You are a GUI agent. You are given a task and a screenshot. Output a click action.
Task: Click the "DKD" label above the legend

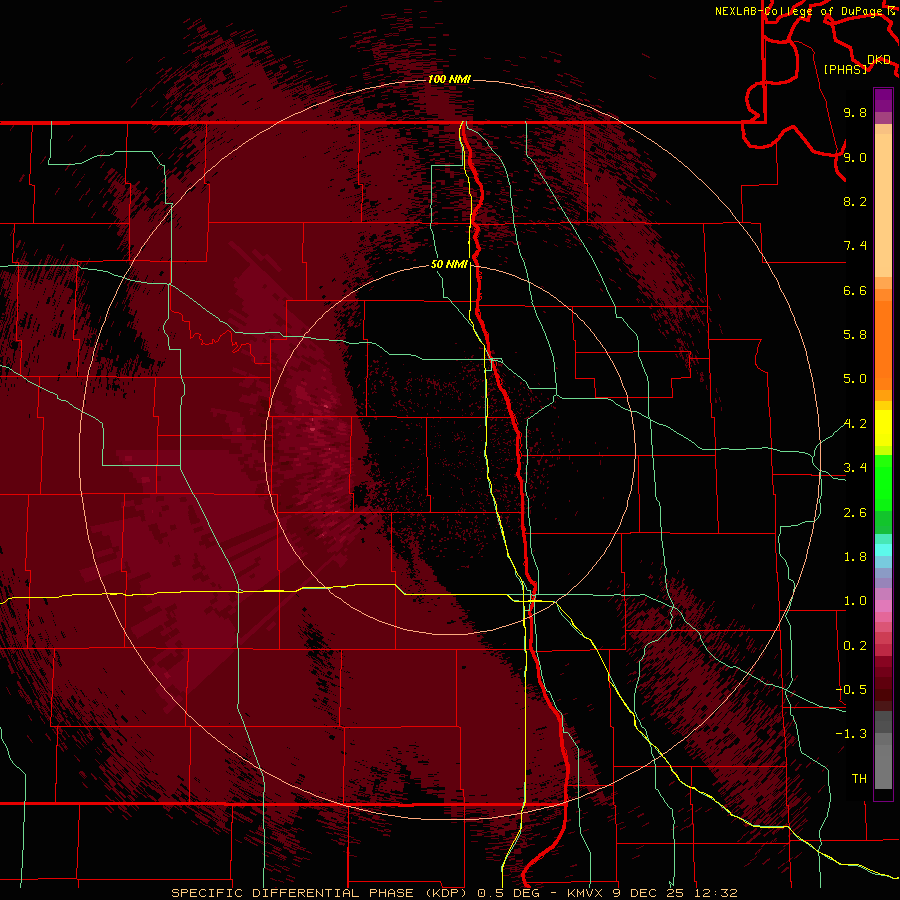pyautogui.click(x=879, y=60)
